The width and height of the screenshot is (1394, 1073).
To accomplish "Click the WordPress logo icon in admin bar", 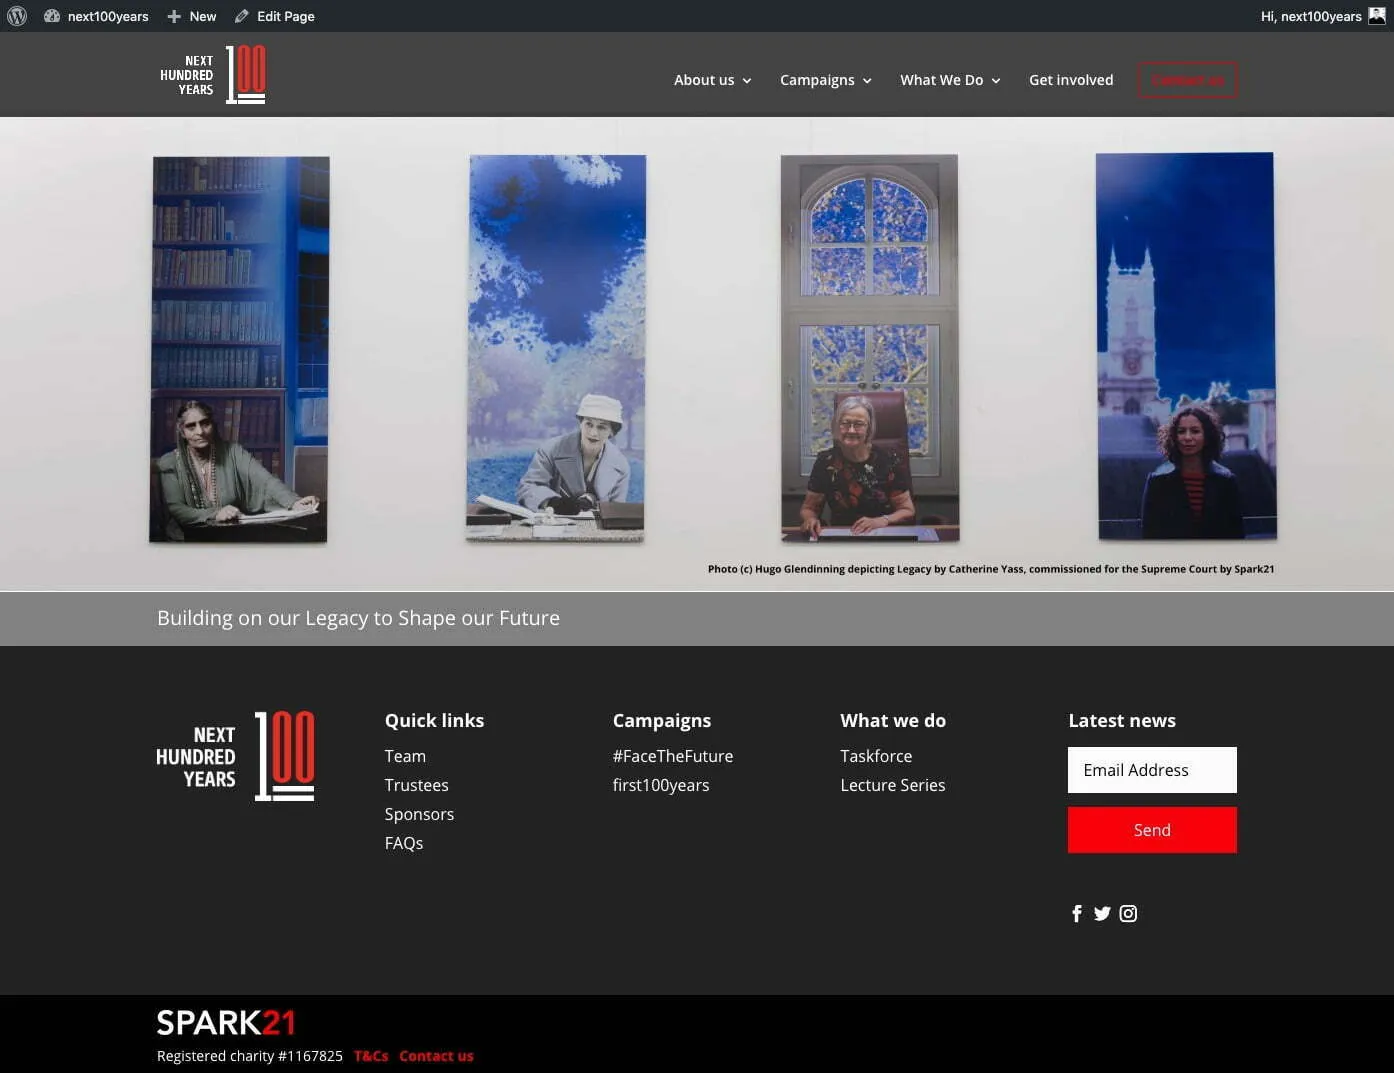I will tap(17, 16).
